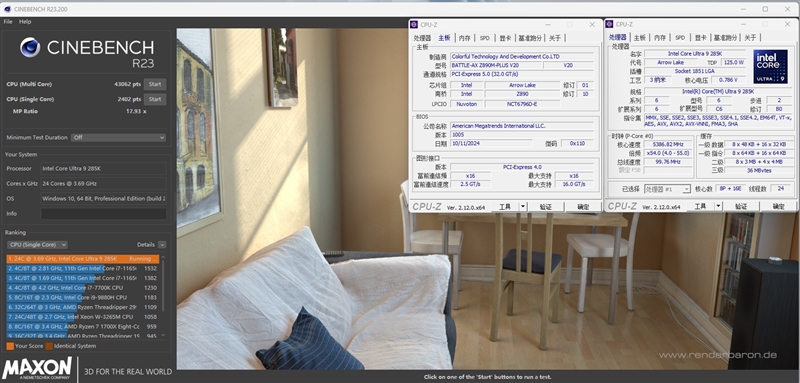
Task: Click the Socket 1851 LGA field
Action: click(694, 71)
